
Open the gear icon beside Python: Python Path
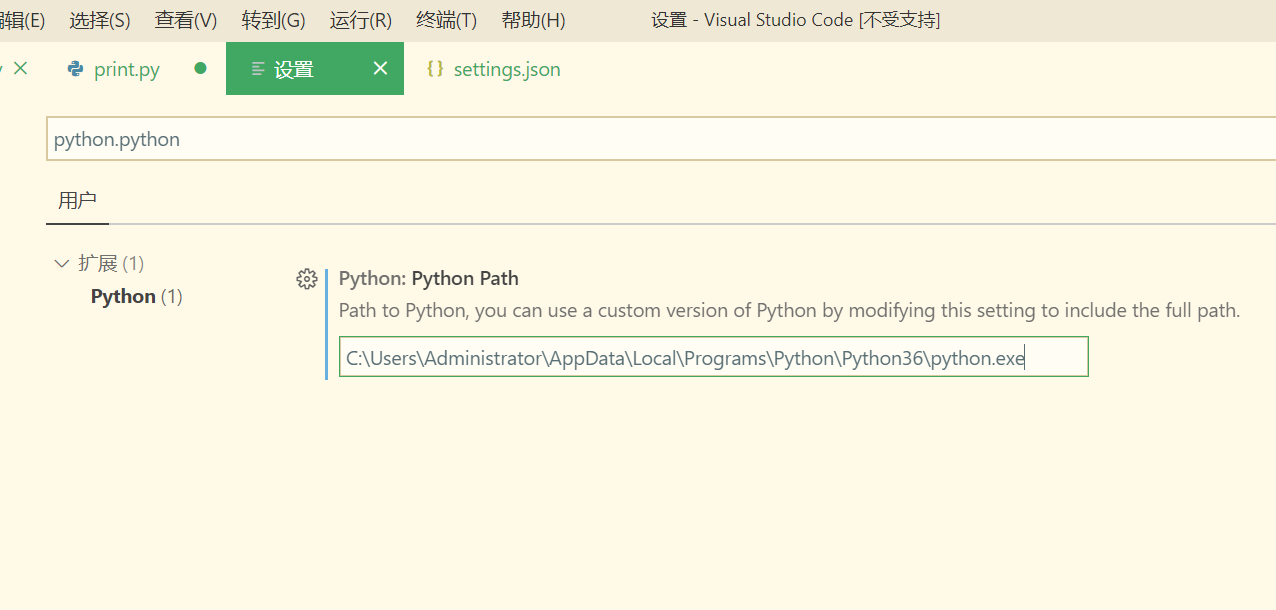(306, 279)
